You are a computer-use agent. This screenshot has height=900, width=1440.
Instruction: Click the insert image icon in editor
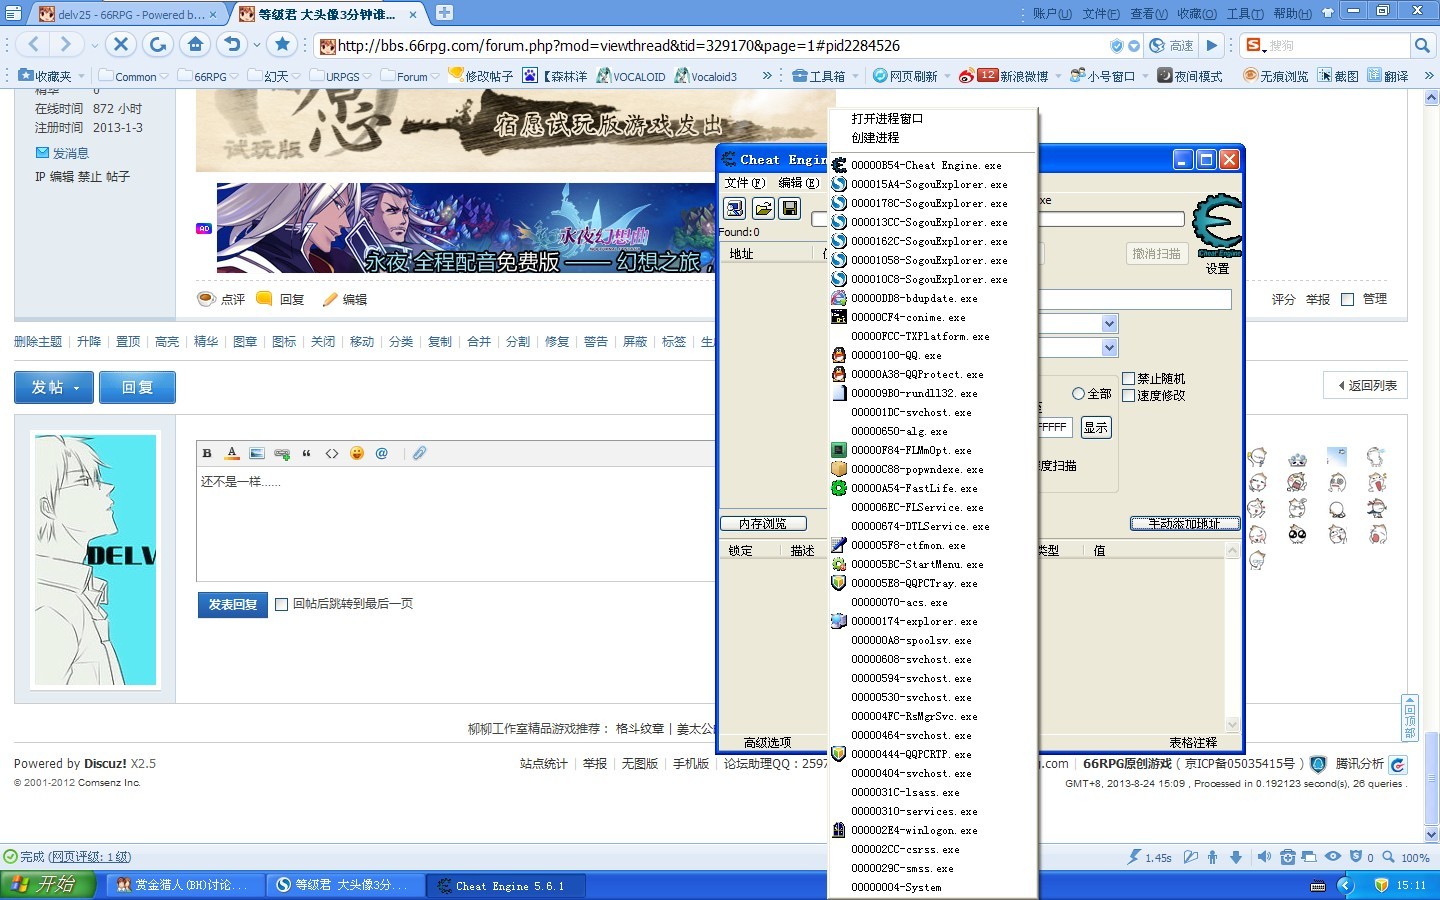point(257,453)
